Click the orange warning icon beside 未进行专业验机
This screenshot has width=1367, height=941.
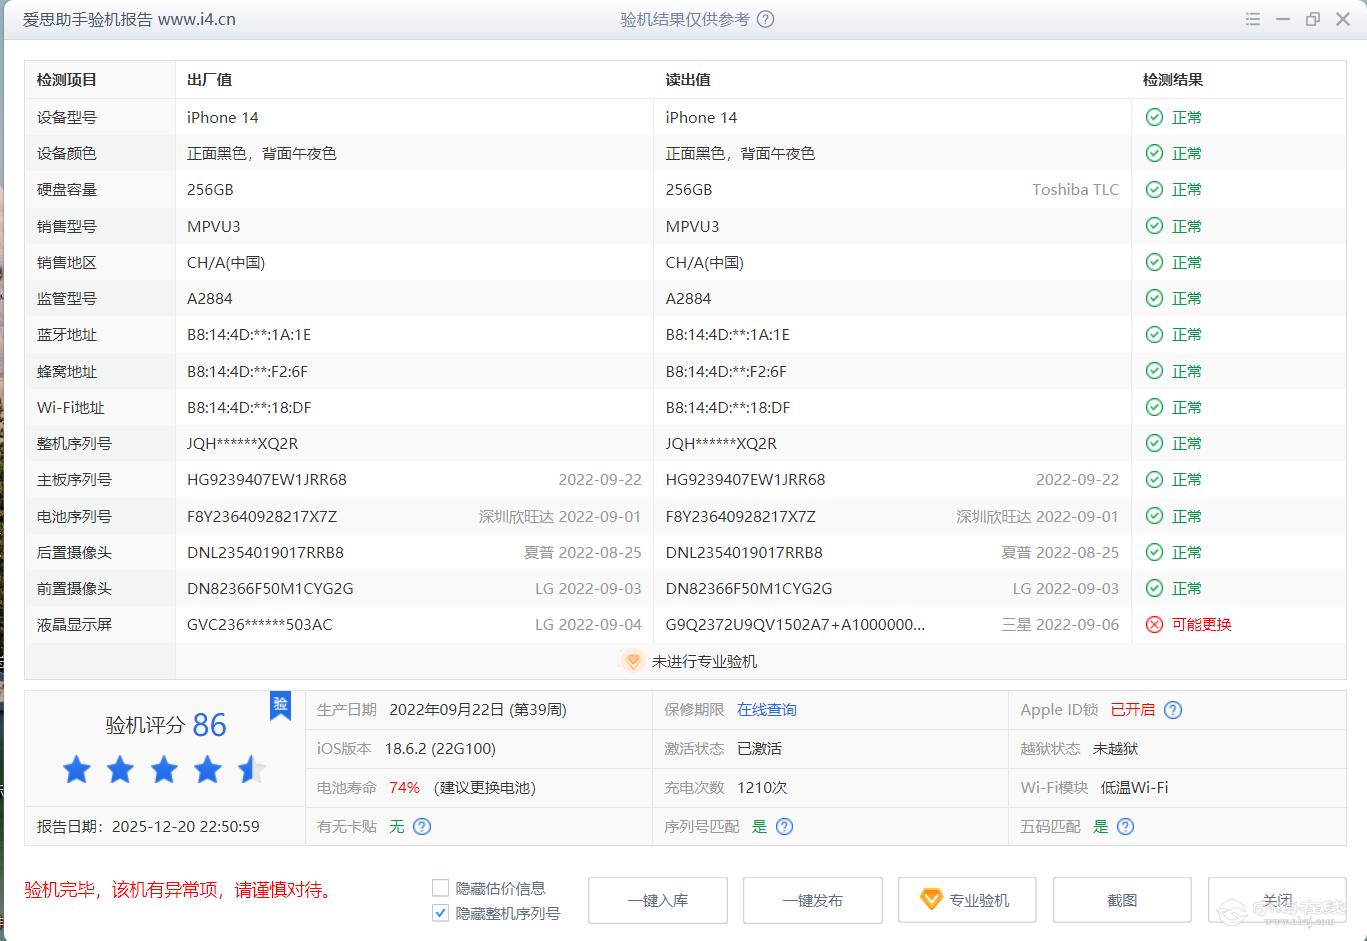[x=633, y=661]
